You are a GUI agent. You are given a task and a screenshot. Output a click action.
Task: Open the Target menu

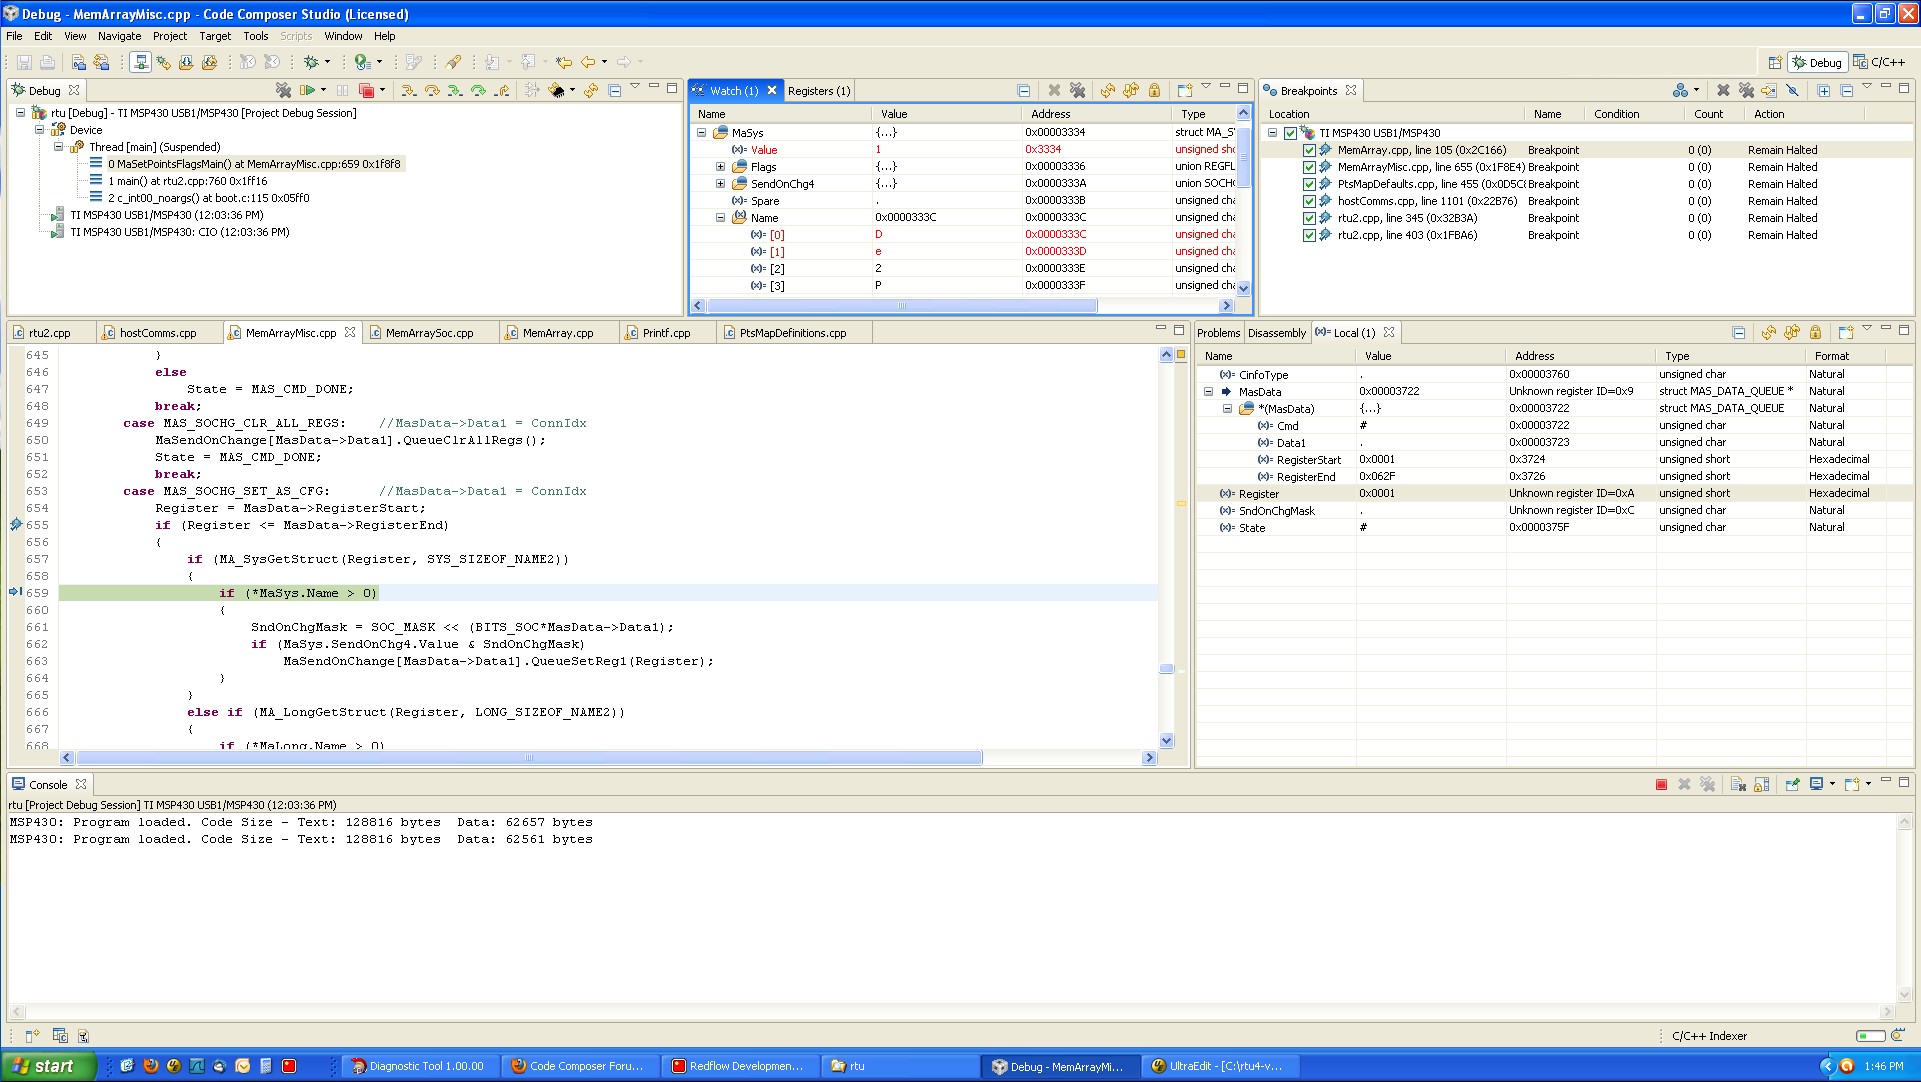pyautogui.click(x=214, y=36)
